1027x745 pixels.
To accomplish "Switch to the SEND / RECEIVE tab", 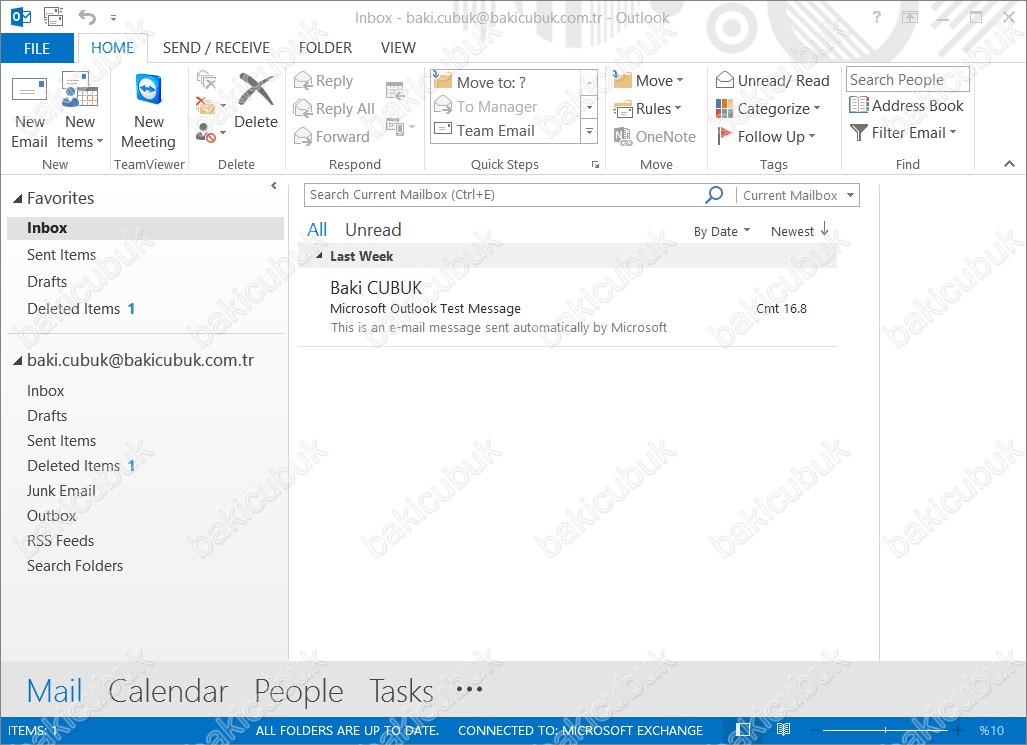I will tap(216, 48).
